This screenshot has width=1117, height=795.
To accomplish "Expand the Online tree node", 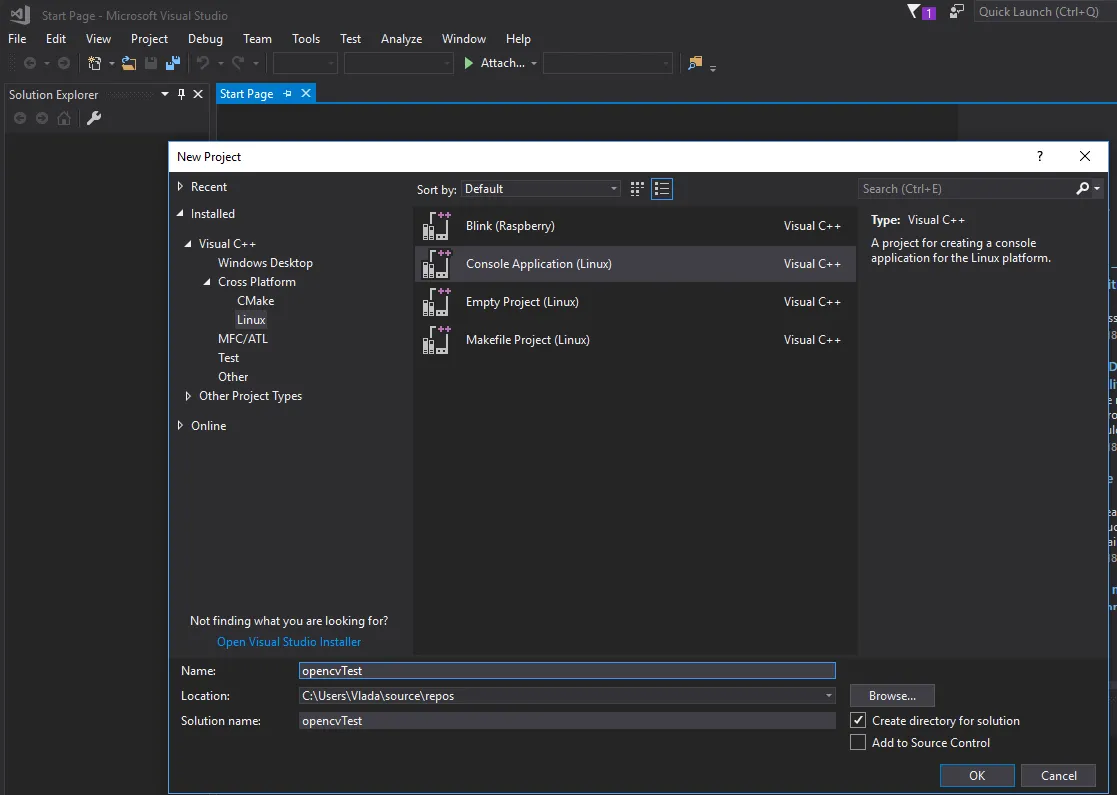I will (180, 425).
